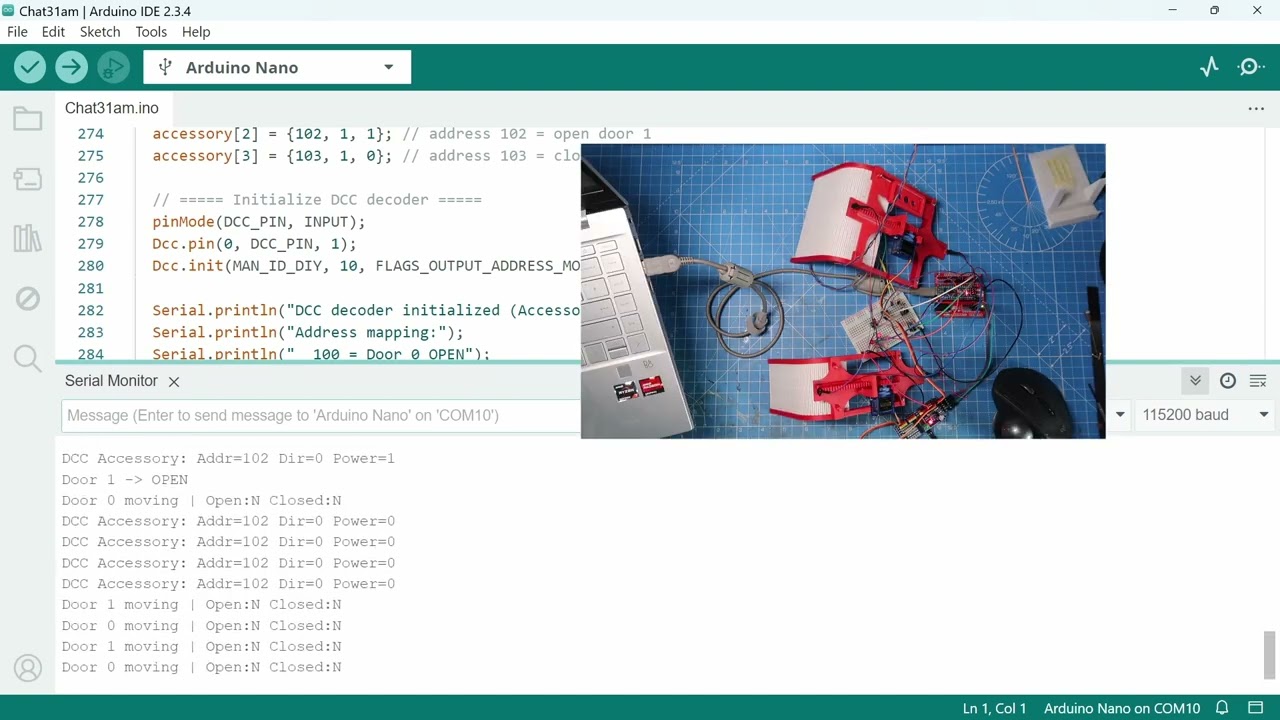Close the Serial Monitor tab
This screenshot has width=1280, height=720.
point(174,381)
